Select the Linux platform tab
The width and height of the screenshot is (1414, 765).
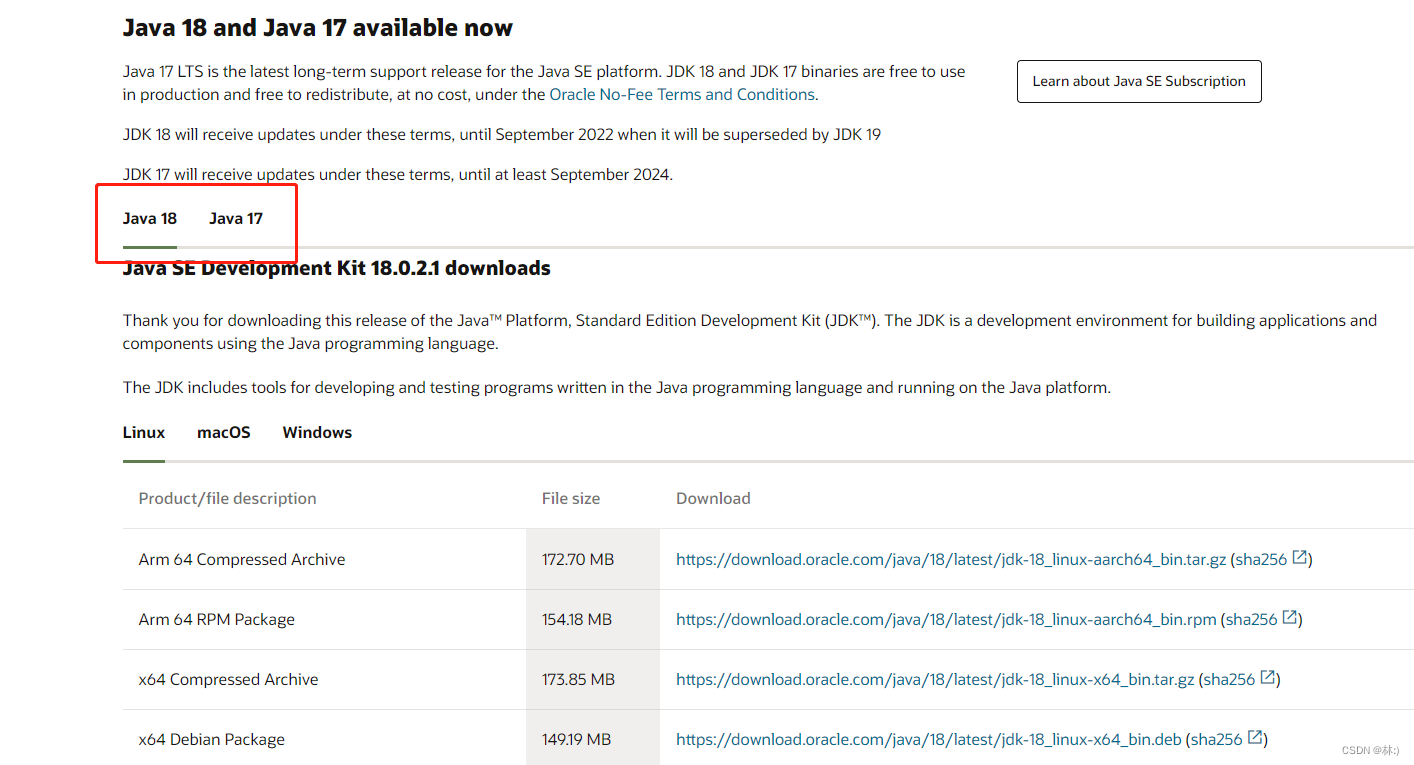pos(144,432)
